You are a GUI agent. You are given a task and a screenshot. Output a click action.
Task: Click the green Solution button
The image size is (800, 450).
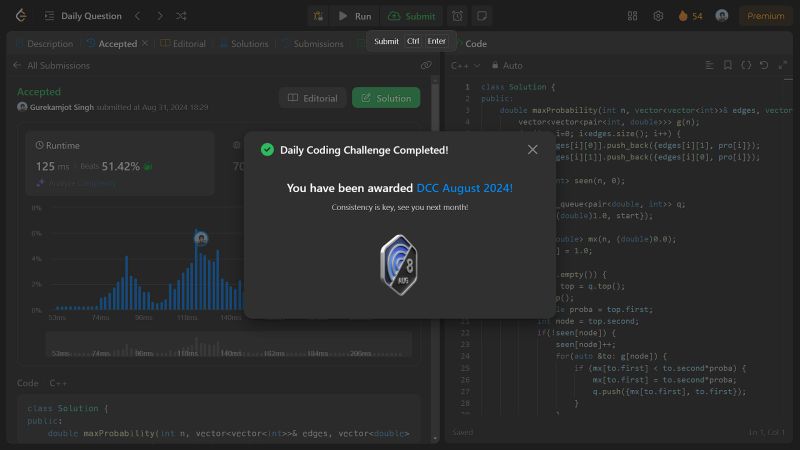point(386,98)
